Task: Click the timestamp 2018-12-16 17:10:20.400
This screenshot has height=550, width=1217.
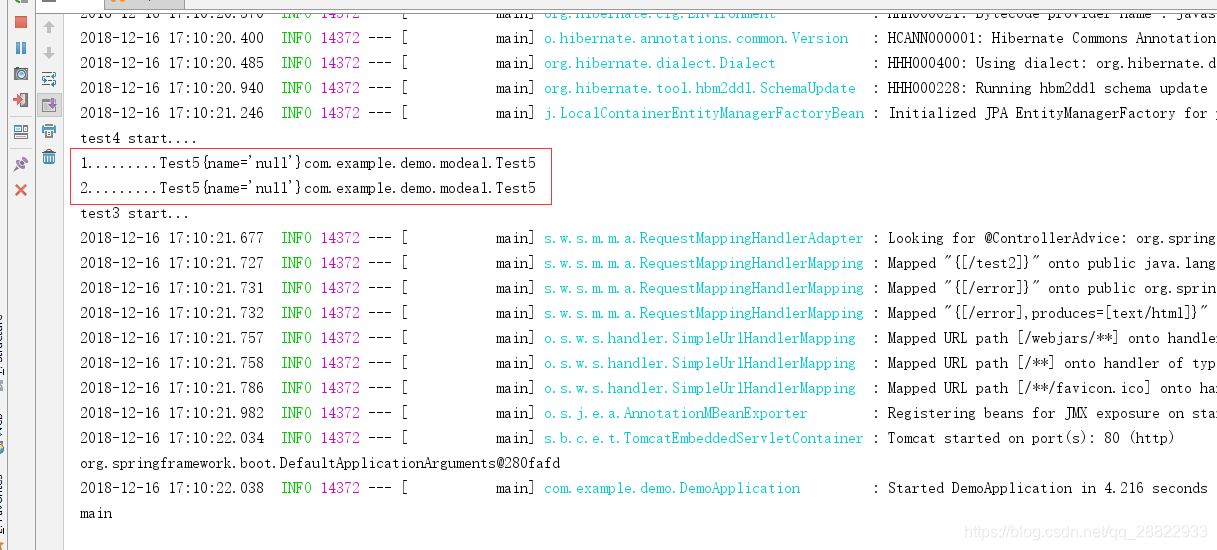Action: point(172,38)
